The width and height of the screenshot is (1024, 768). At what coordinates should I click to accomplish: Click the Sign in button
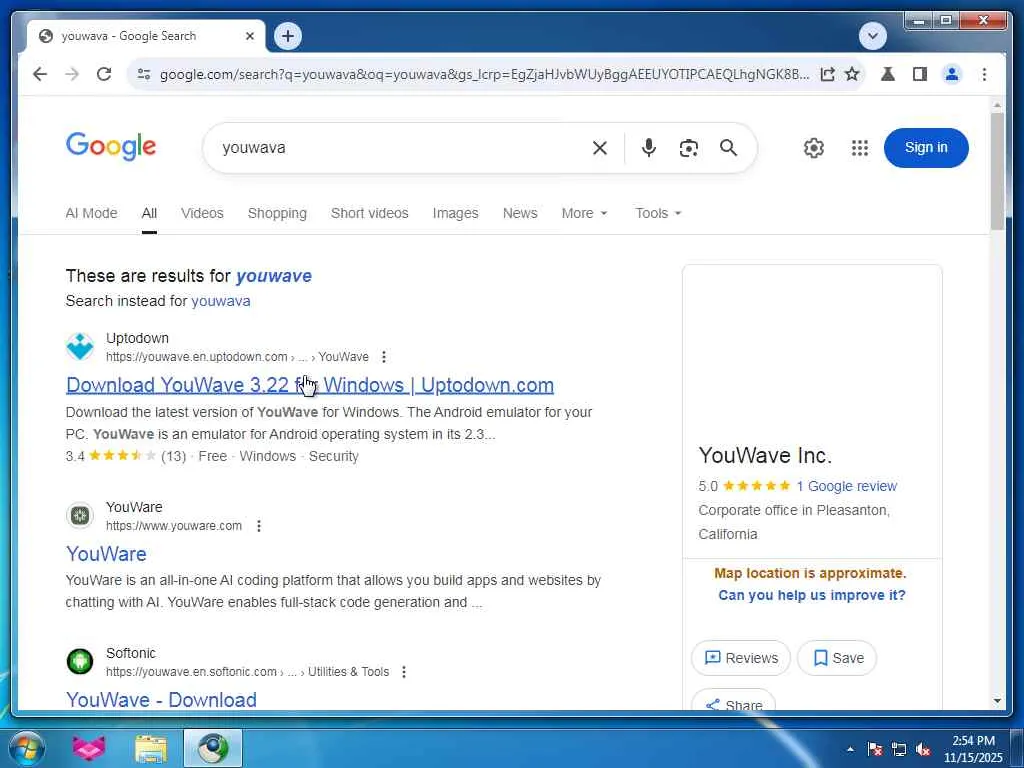pyautogui.click(x=925, y=148)
